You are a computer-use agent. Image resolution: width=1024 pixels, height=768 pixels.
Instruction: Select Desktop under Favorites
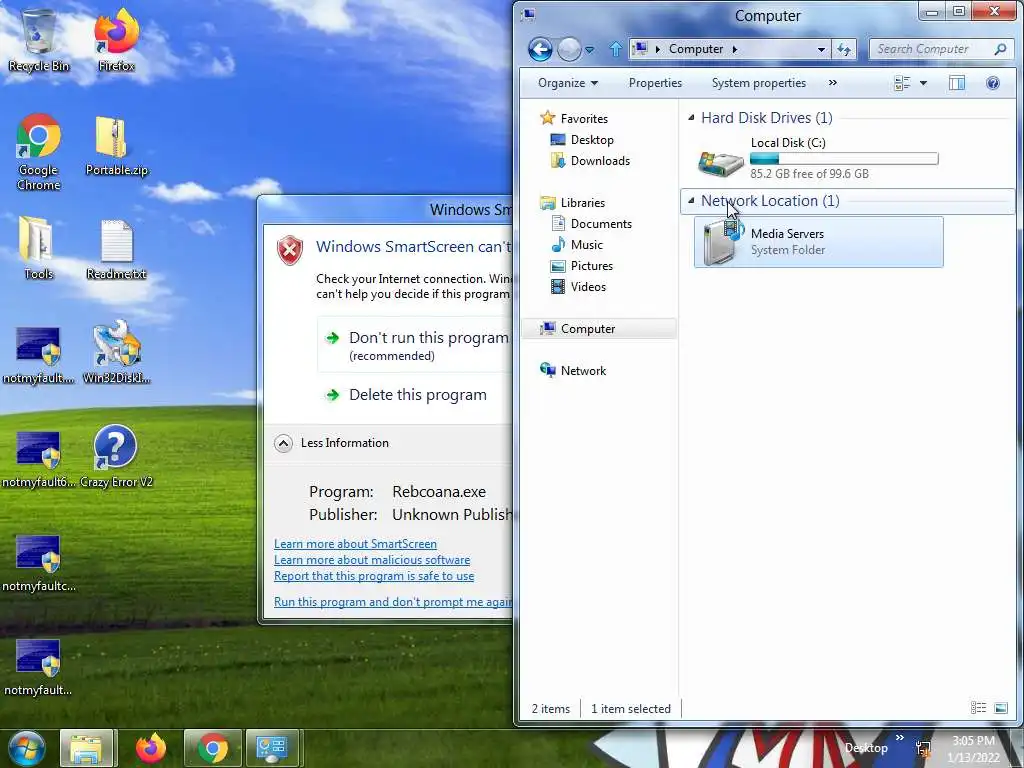tap(582, 140)
